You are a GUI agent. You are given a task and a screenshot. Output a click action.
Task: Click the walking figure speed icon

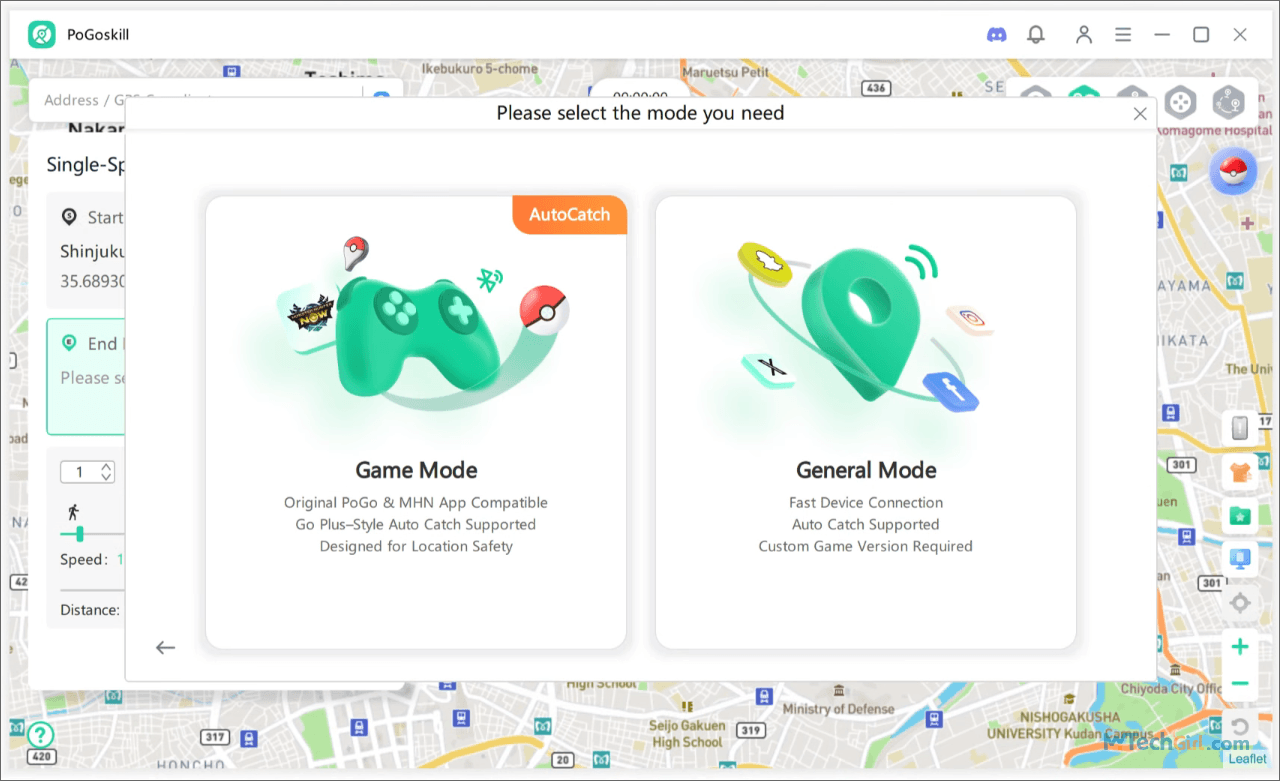pos(73,511)
